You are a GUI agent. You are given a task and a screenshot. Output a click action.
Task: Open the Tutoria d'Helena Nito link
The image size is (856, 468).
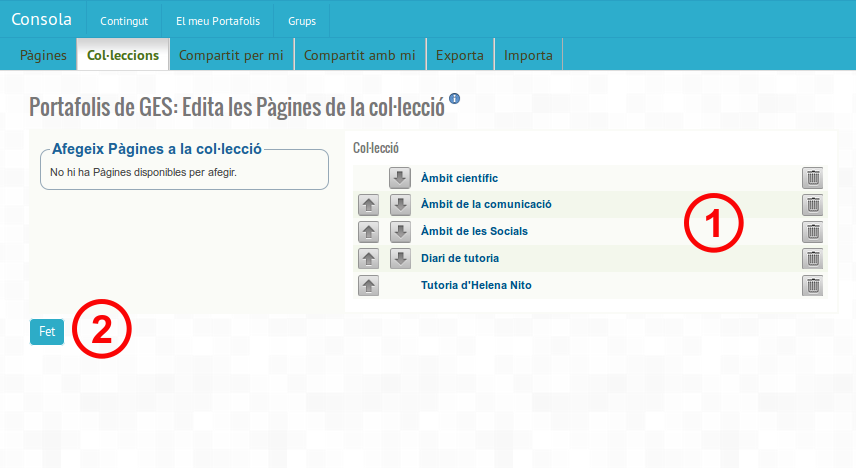[476, 285]
